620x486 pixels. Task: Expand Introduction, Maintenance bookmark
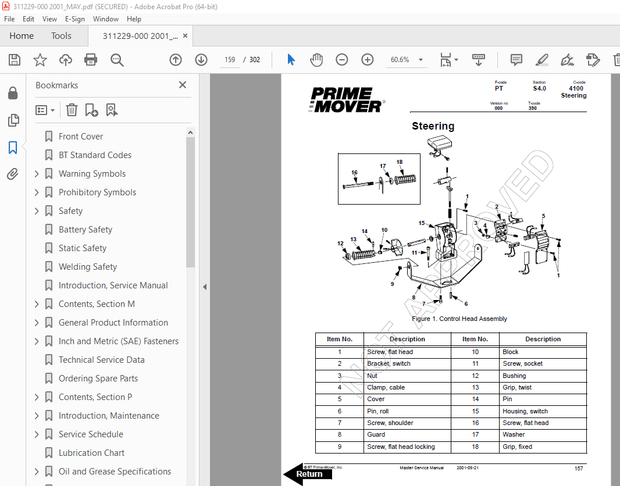point(36,415)
